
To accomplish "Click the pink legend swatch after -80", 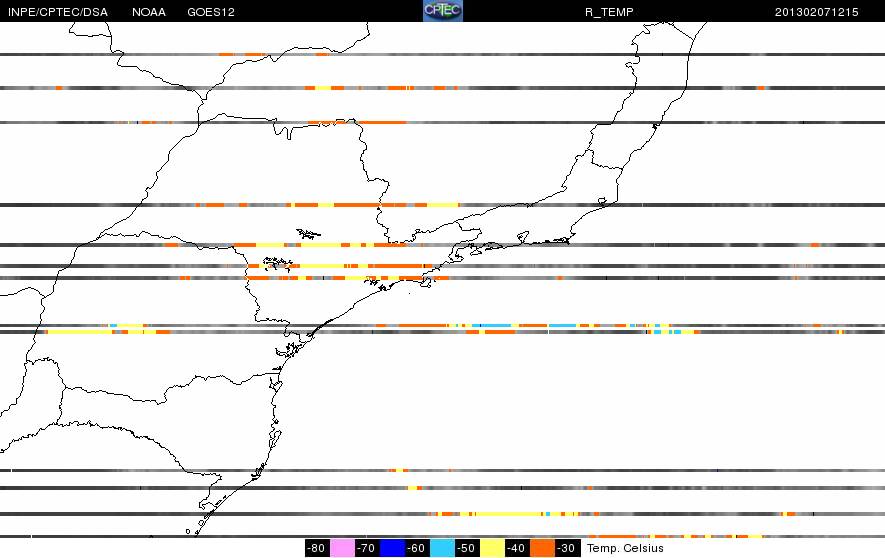I will 342,548.
